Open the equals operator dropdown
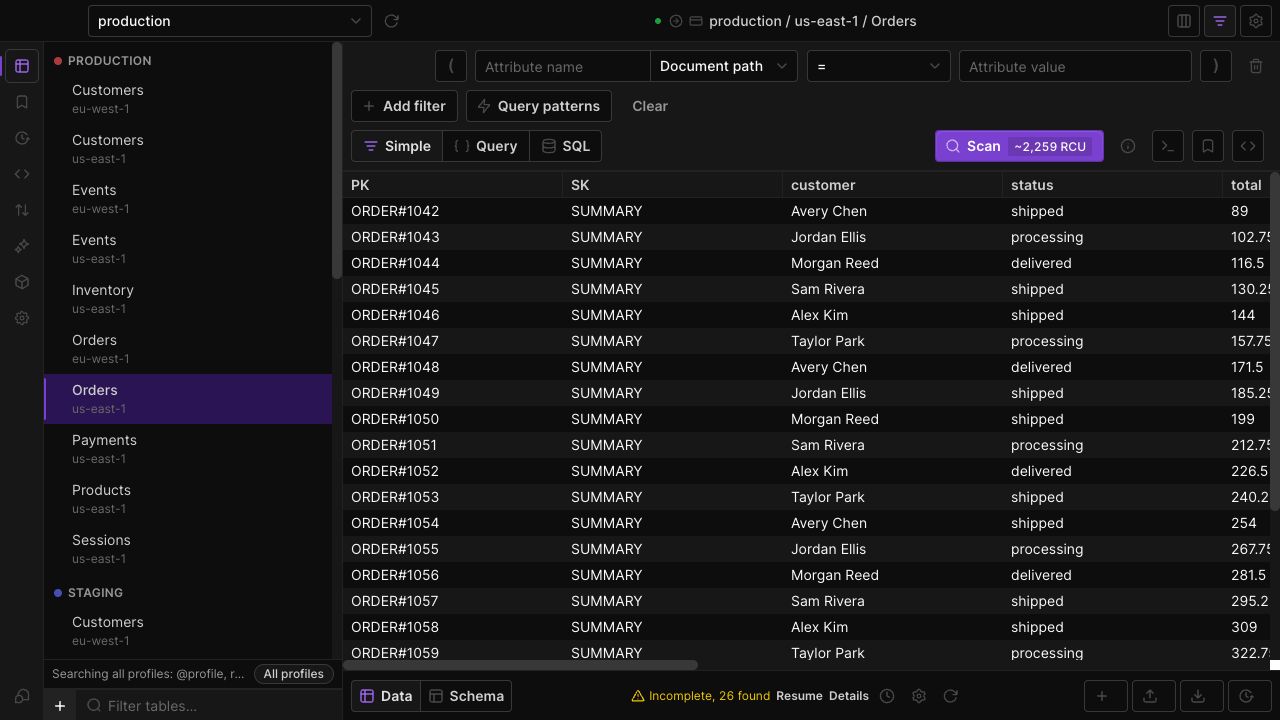Screen dimensions: 1280x720 tap(879, 66)
